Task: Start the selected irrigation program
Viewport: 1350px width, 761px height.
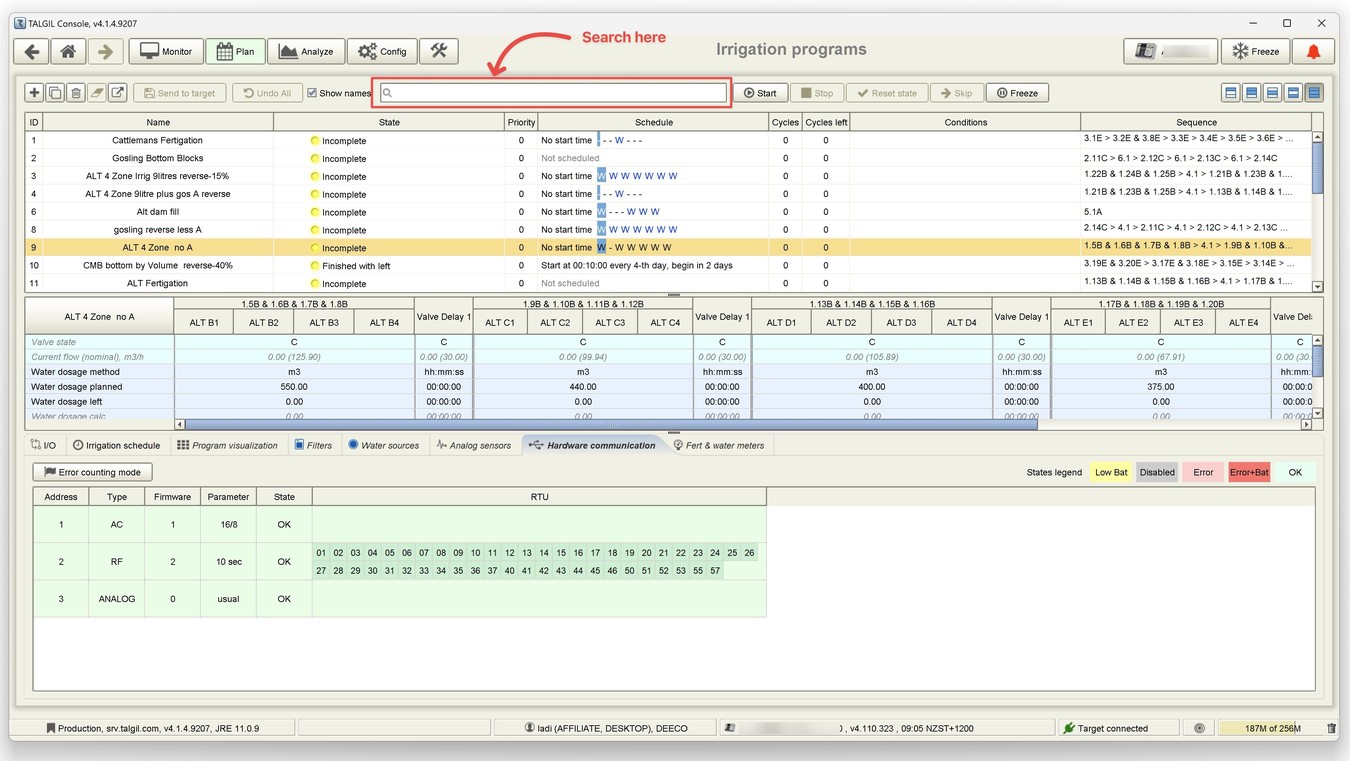Action: coord(760,93)
